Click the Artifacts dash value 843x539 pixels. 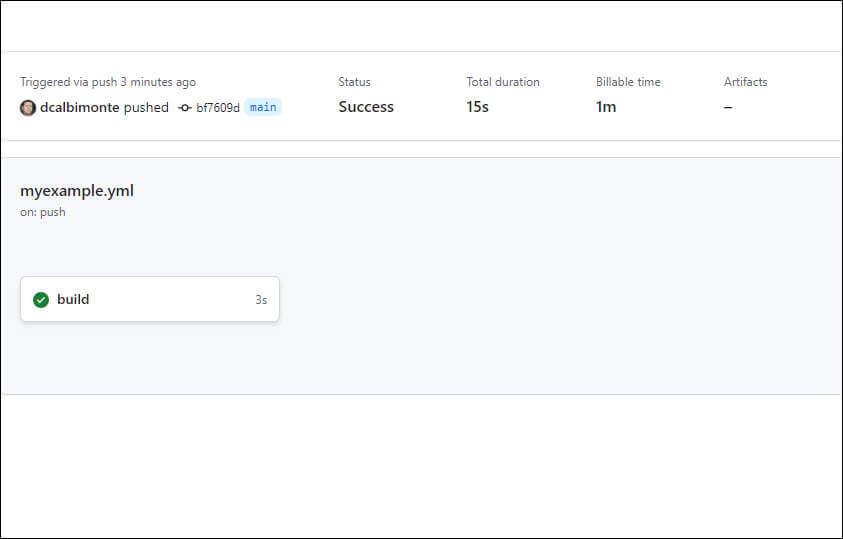pyautogui.click(x=728, y=107)
